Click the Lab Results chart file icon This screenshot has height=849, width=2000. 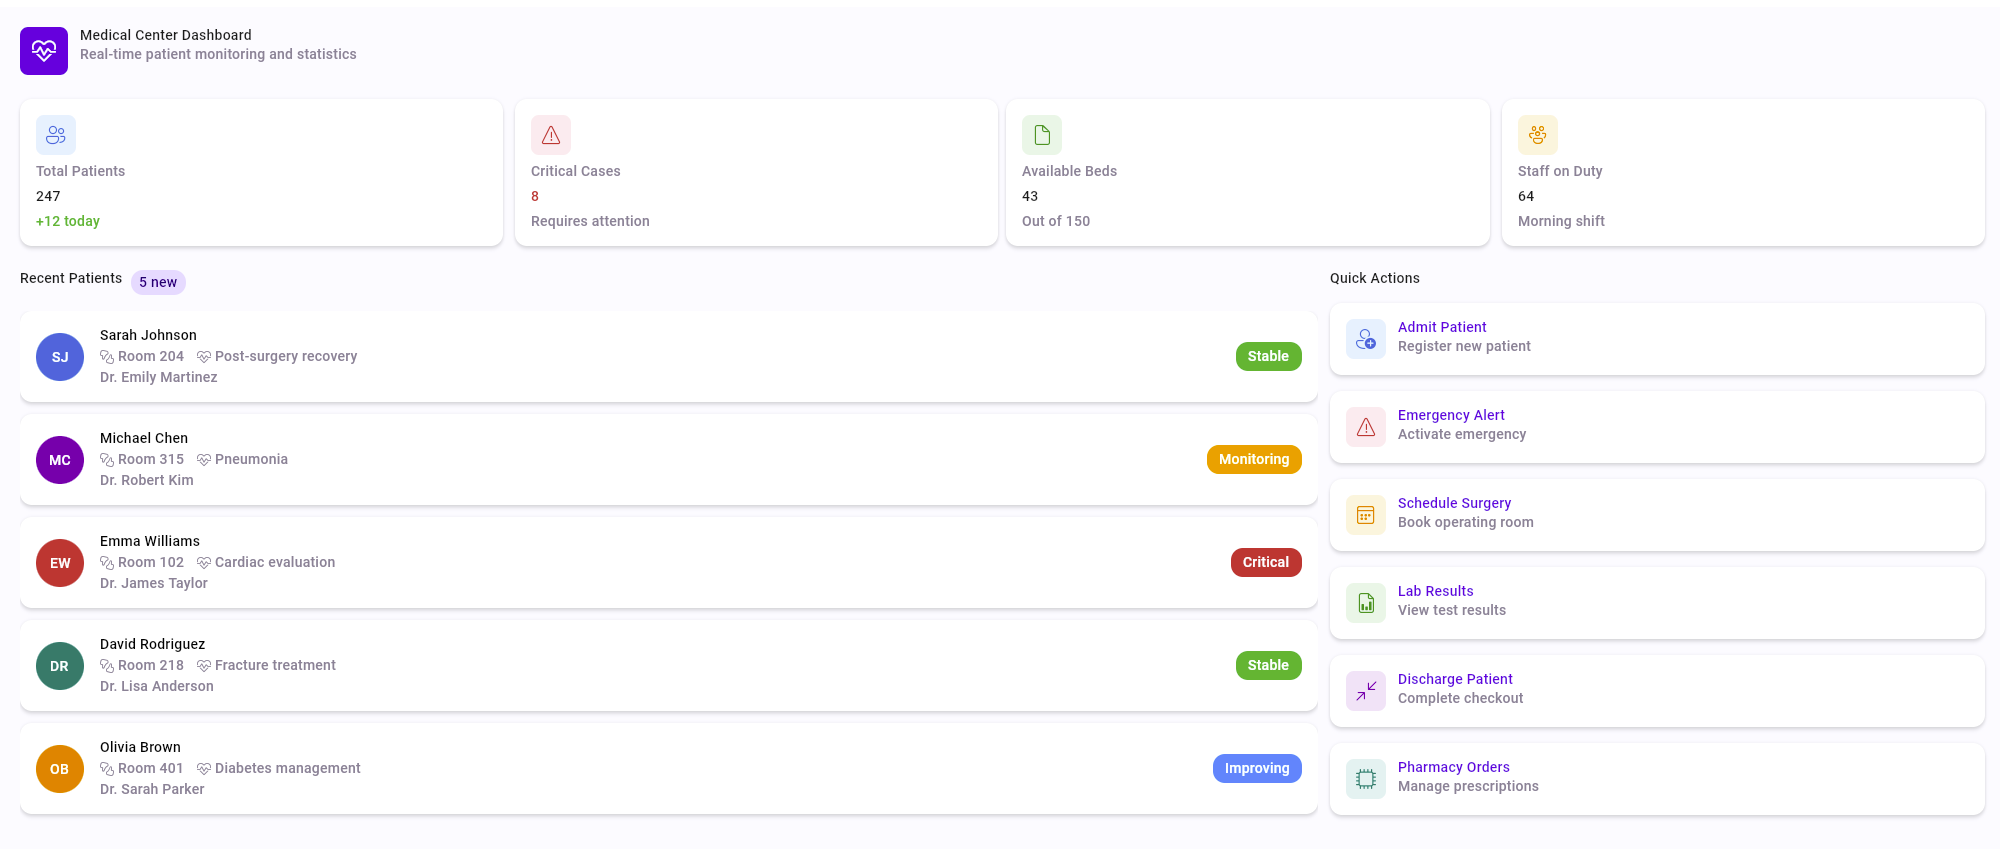tap(1366, 604)
